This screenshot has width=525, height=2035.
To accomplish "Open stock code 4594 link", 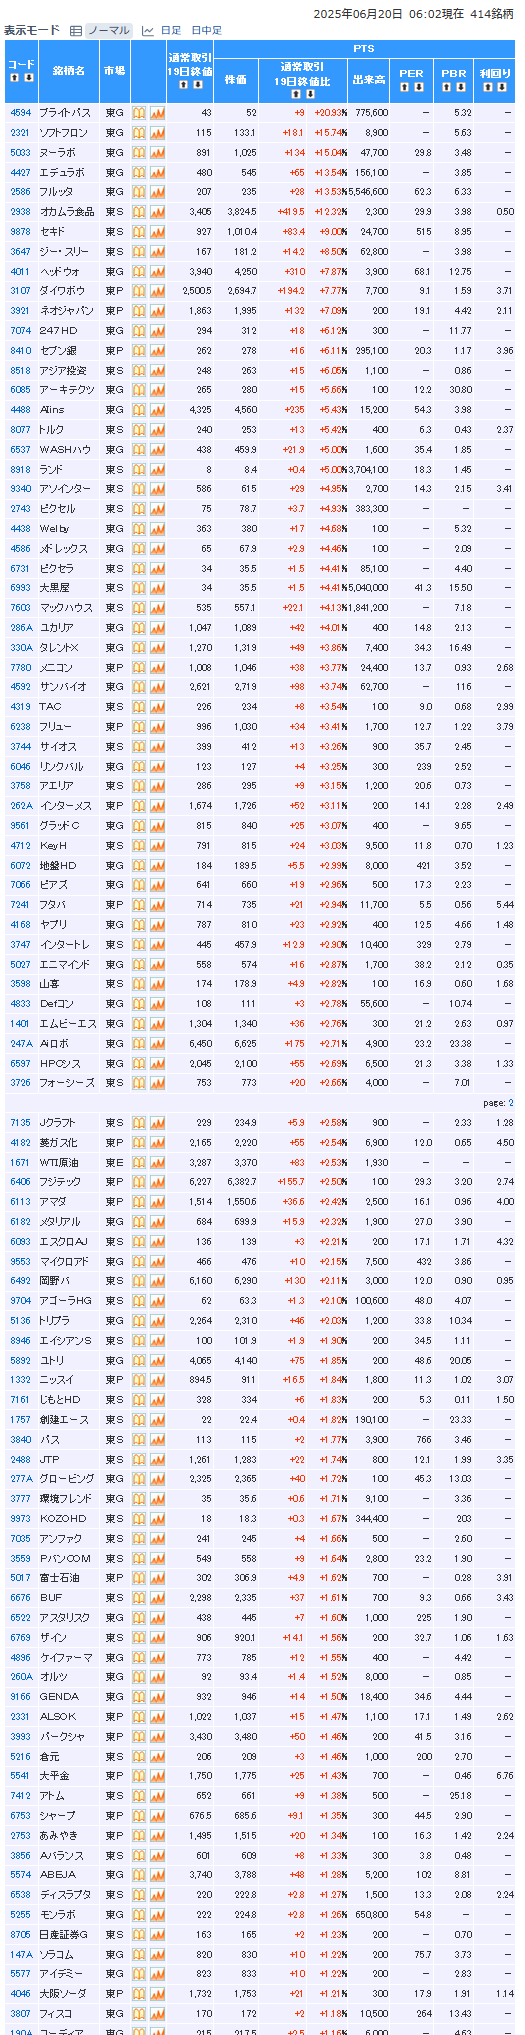I will (x=20, y=113).
